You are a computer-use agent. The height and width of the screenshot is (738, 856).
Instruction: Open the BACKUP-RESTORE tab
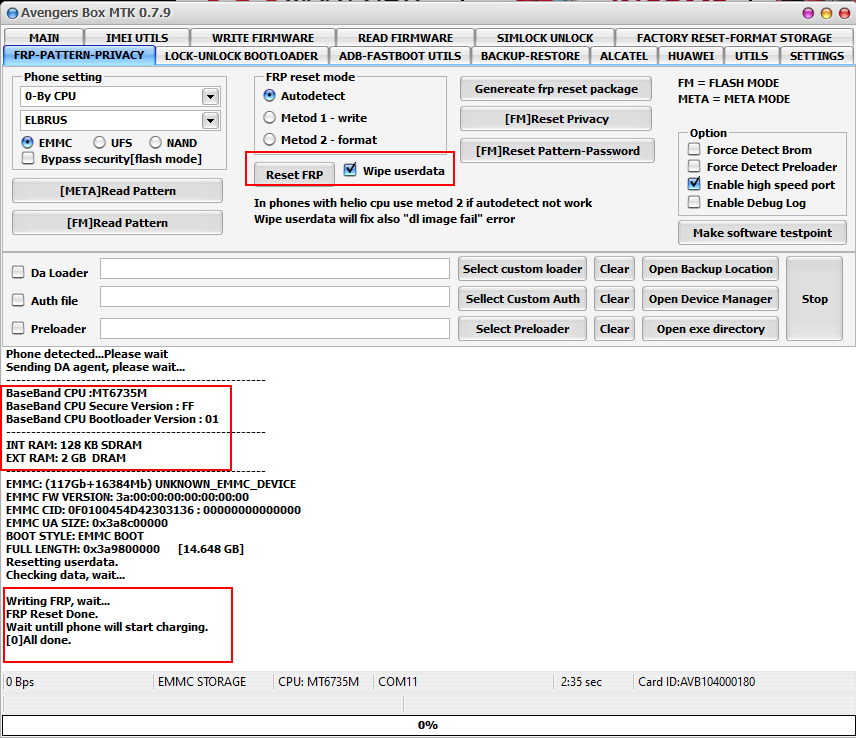[530, 56]
